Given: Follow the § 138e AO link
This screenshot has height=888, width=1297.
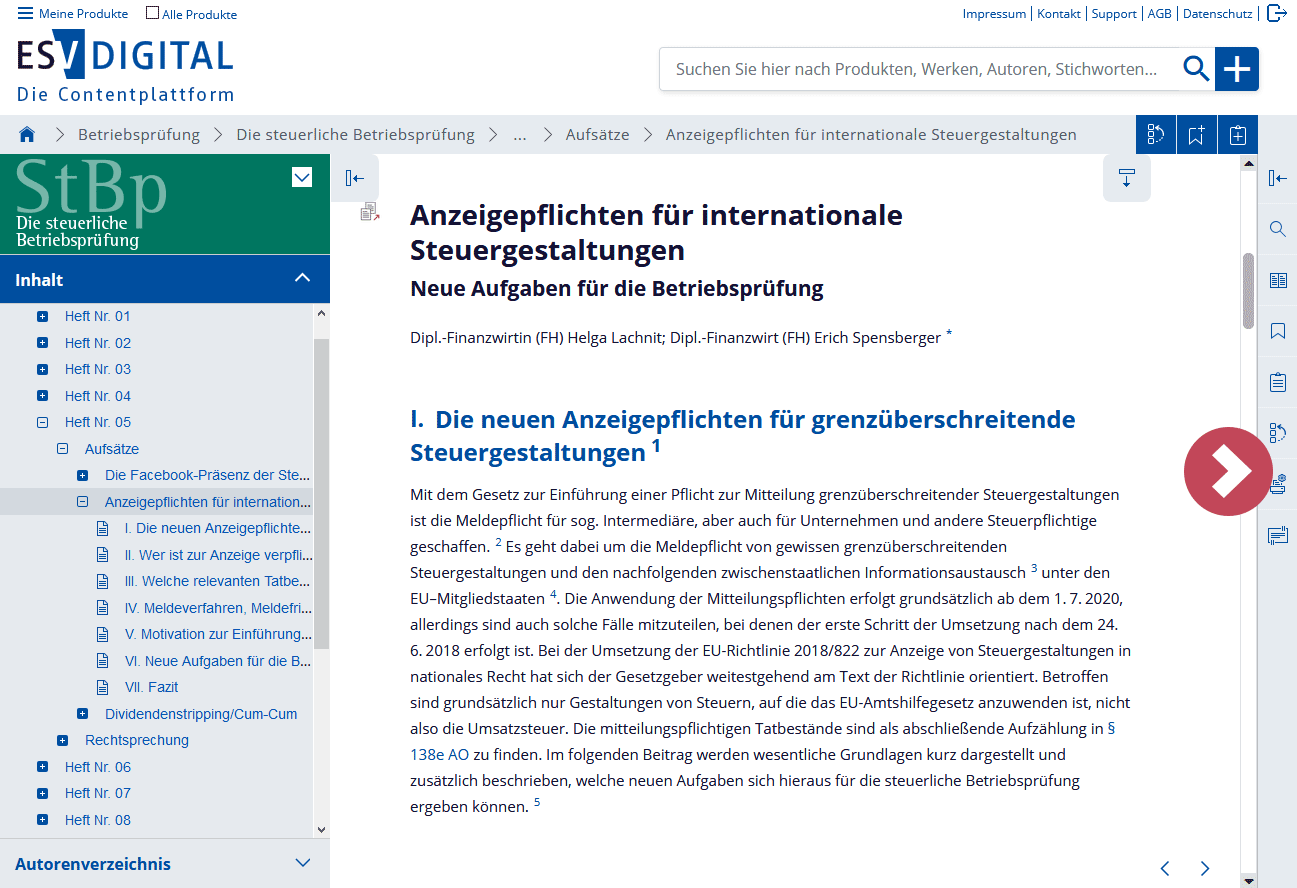Looking at the screenshot, I should pyautogui.click(x=439, y=754).
